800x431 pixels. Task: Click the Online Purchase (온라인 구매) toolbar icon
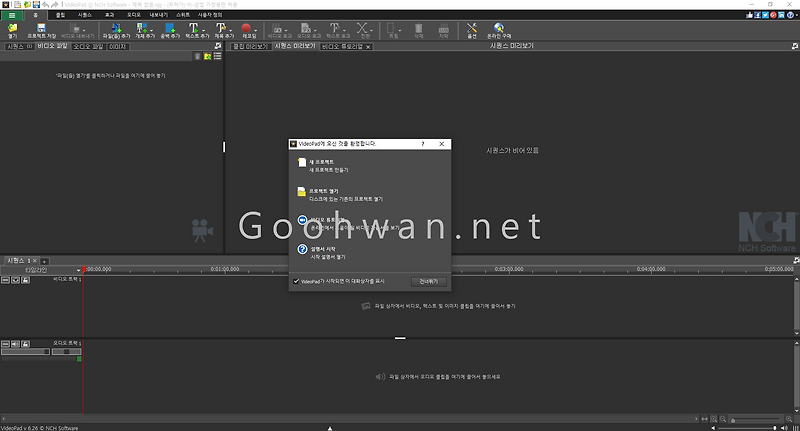tap(499, 30)
